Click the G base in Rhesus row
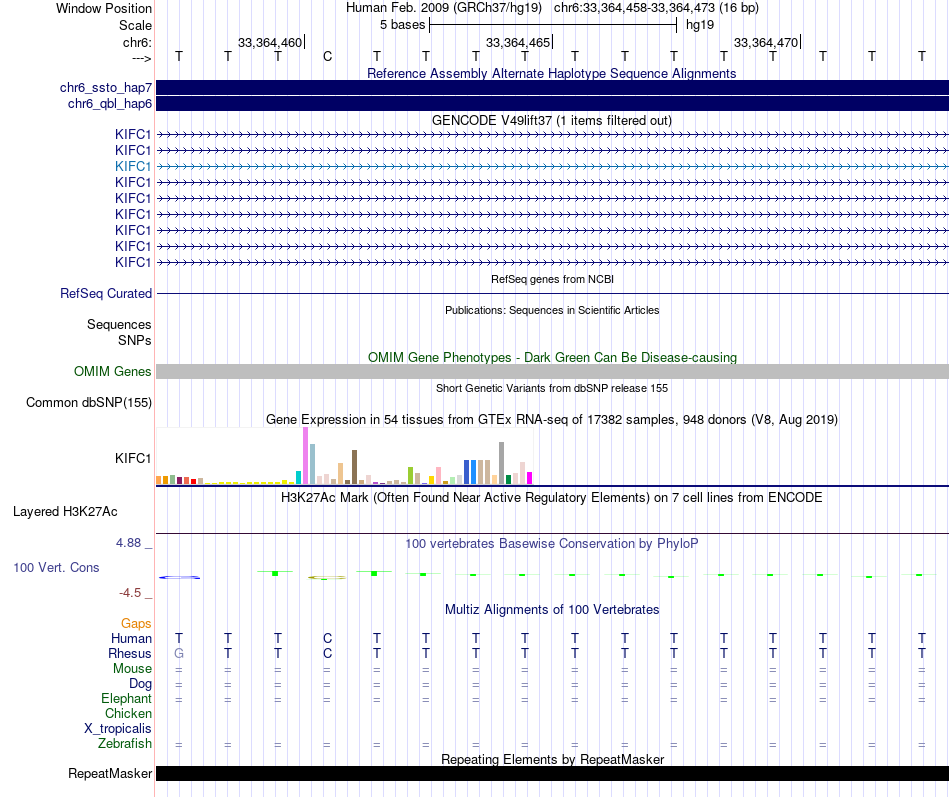This screenshot has height=797, width=950. click(179, 654)
